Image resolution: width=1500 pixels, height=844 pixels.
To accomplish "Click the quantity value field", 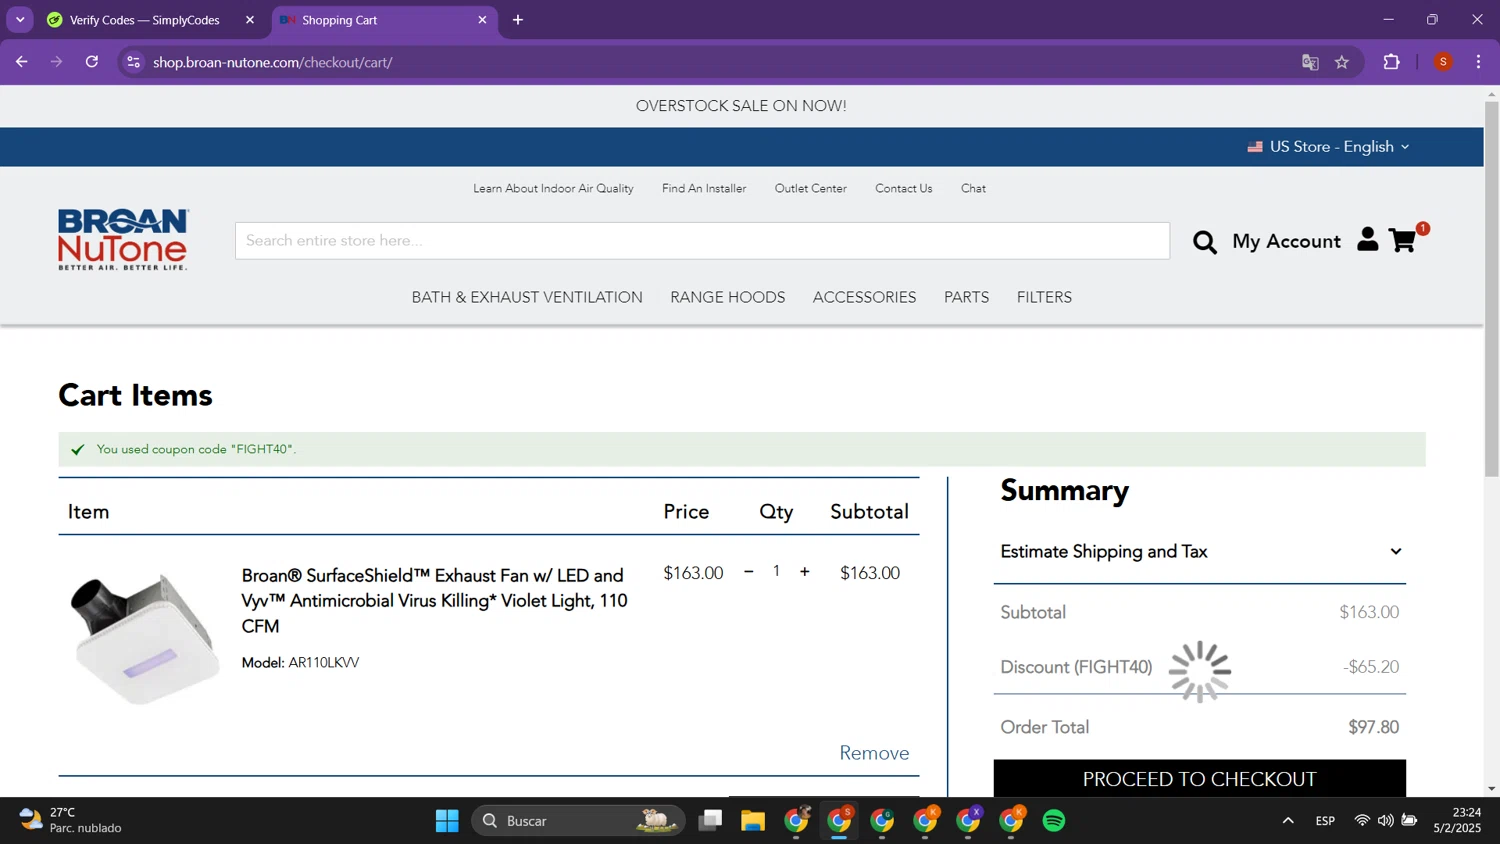I will click(x=776, y=571).
